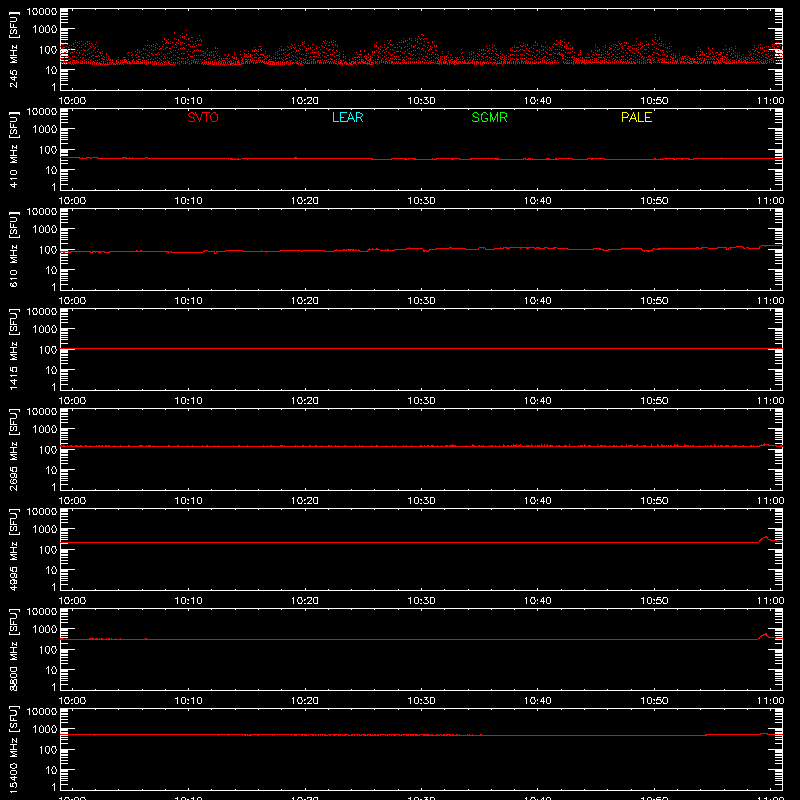
Task: Select the 15400 MHz [SFU] axis title
Action: point(13,749)
